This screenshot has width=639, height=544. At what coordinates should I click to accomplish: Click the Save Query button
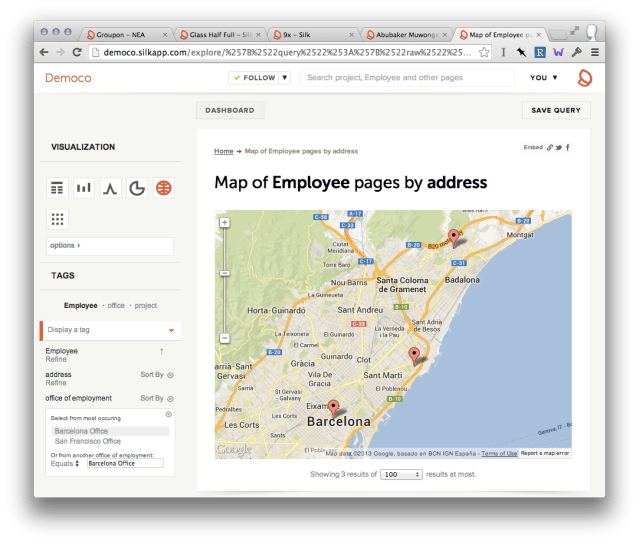tap(555, 110)
